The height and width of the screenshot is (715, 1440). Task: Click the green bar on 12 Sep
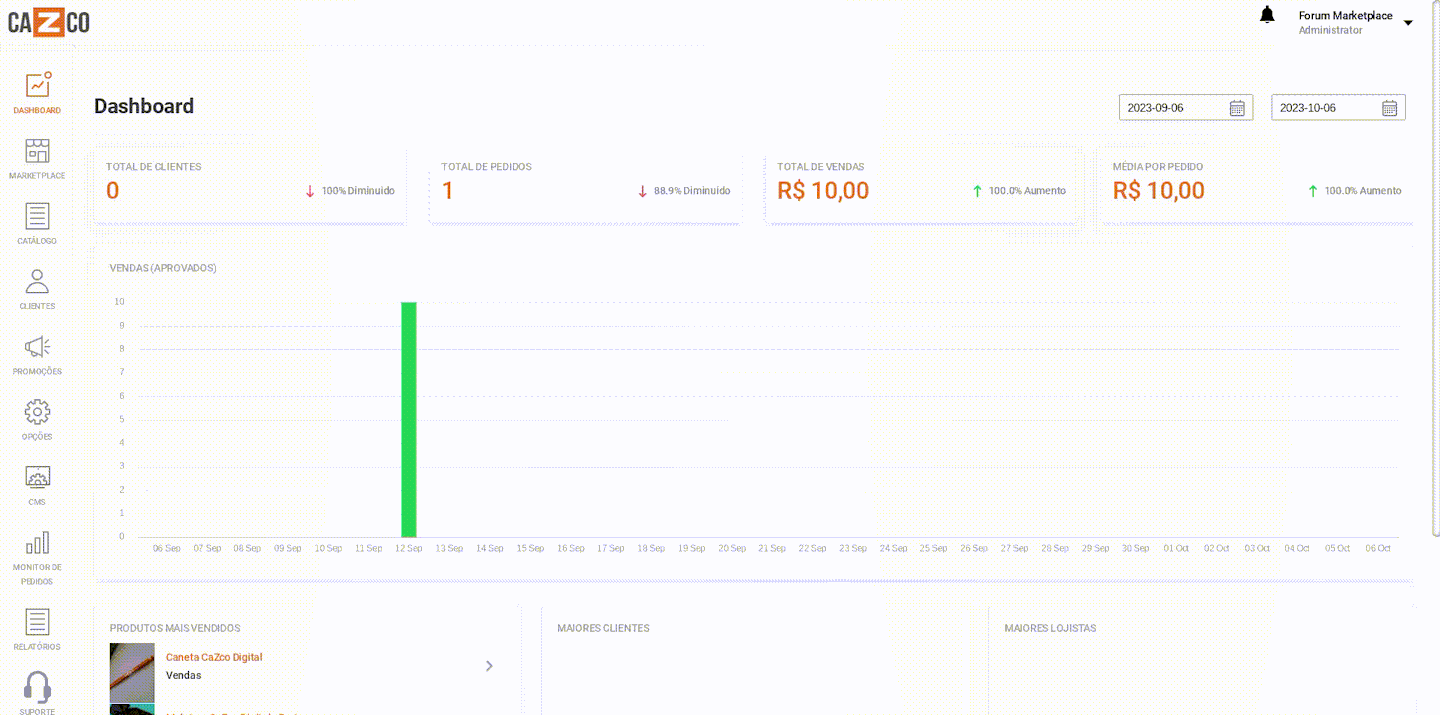[408, 419]
